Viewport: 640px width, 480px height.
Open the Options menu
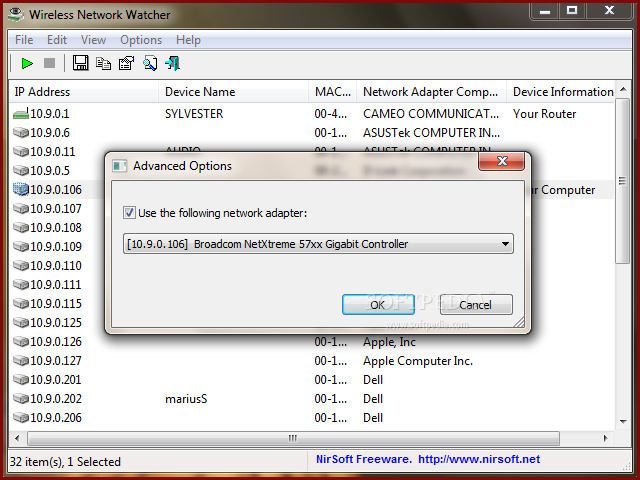pyautogui.click(x=141, y=40)
